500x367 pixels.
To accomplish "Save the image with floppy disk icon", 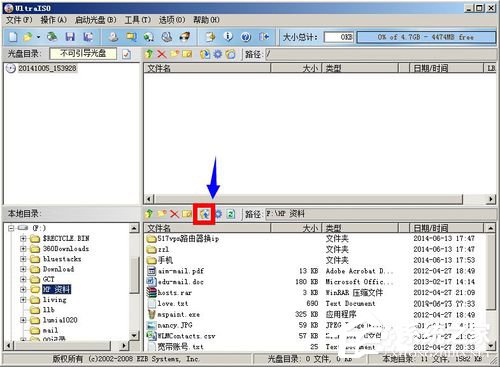I will tap(70, 37).
